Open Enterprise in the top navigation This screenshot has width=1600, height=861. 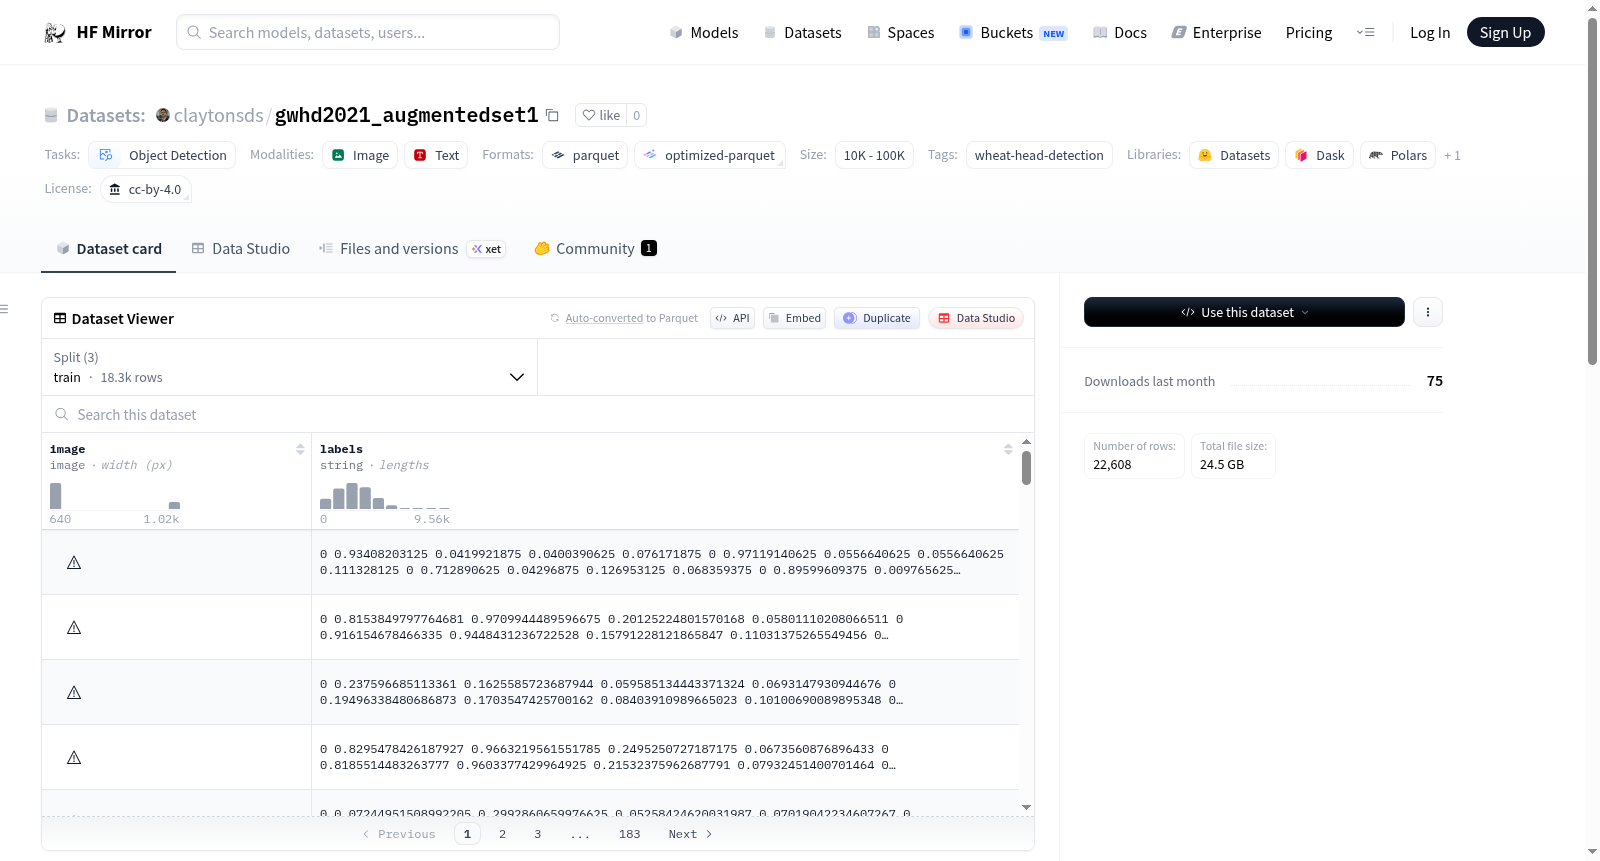point(1216,33)
